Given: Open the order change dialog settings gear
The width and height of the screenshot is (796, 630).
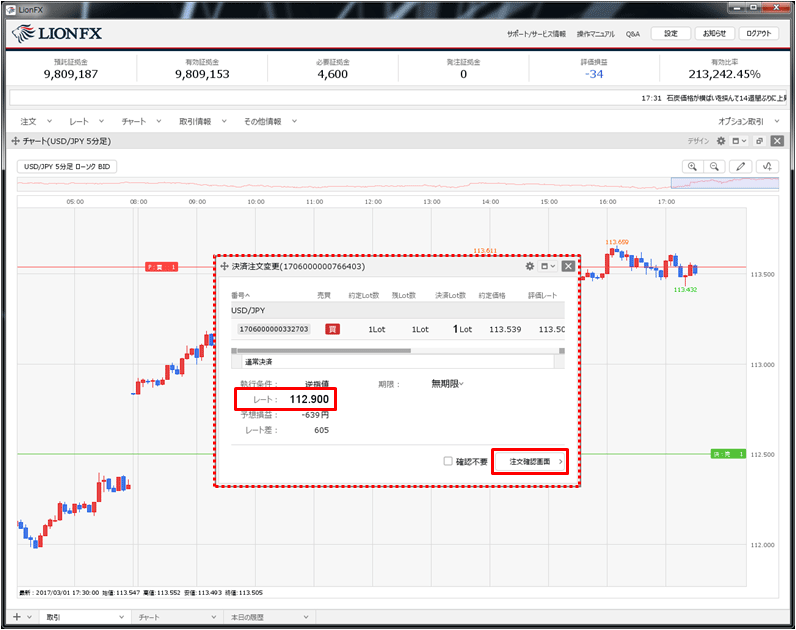Looking at the screenshot, I should point(529,266).
